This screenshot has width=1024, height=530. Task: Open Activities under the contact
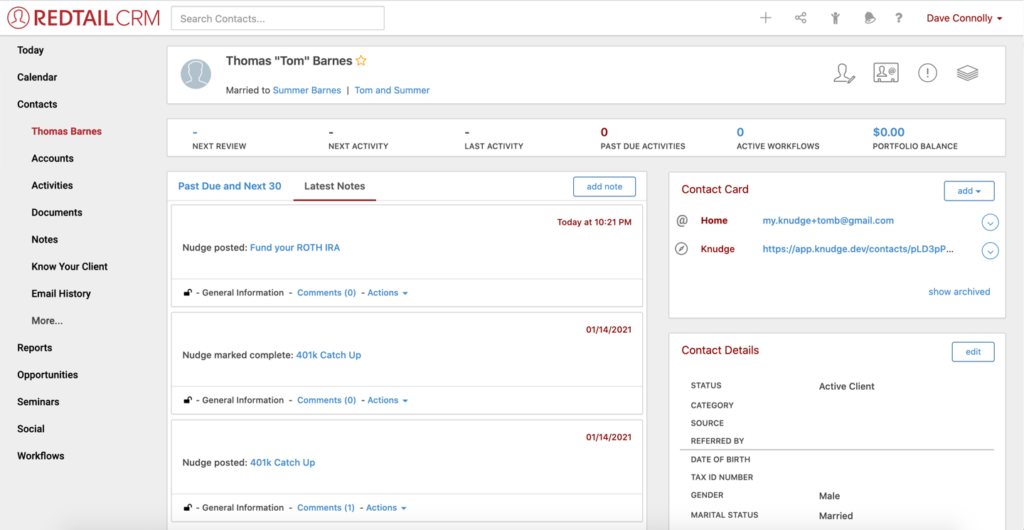pyautogui.click(x=52, y=185)
